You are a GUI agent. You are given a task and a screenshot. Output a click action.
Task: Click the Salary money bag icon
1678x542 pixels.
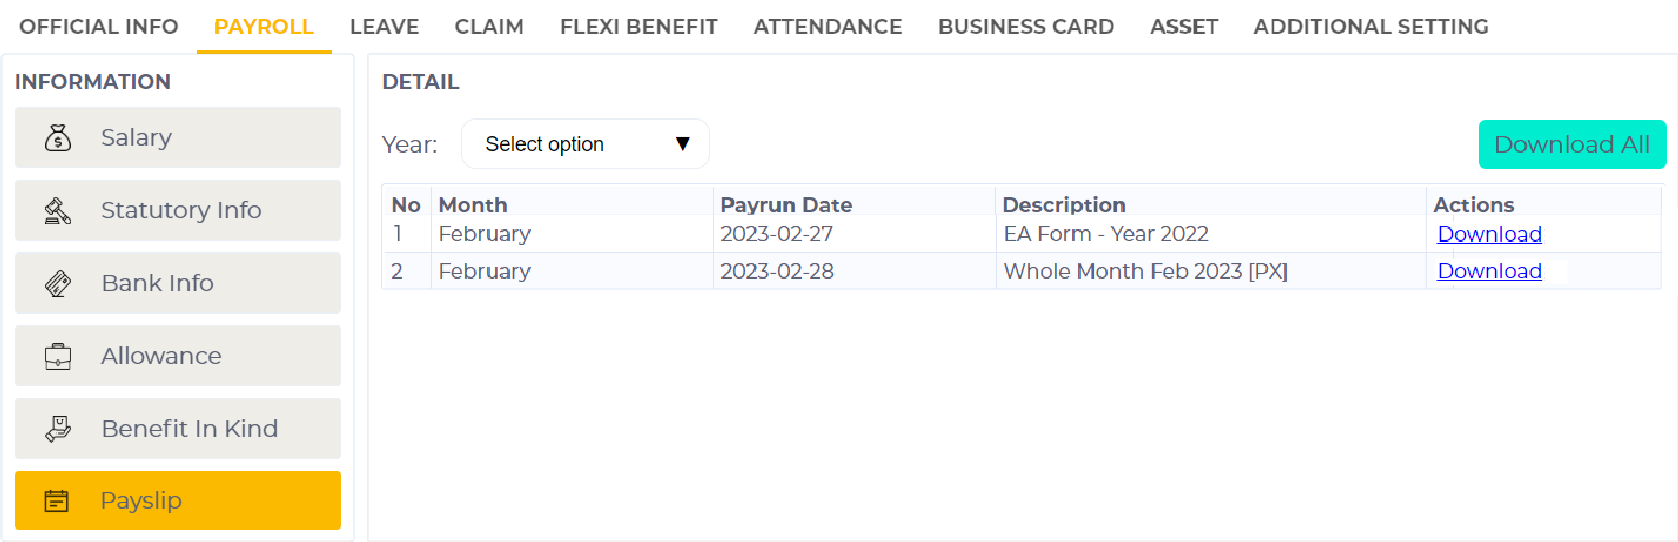pos(58,138)
